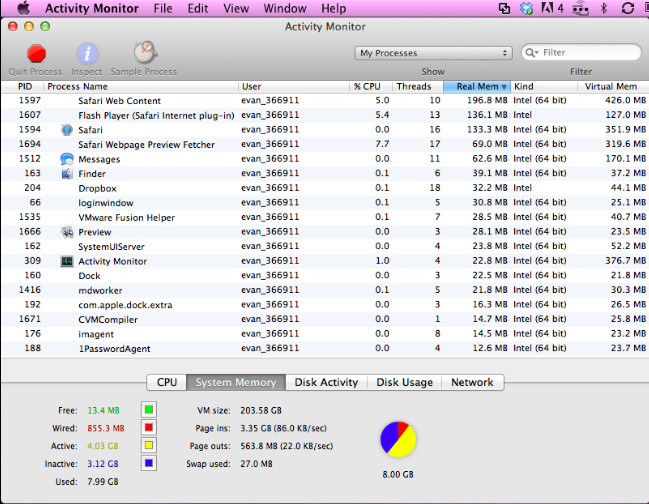Select the loginwindow process row
Screen dimensions: 649x504
pos(324,203)
